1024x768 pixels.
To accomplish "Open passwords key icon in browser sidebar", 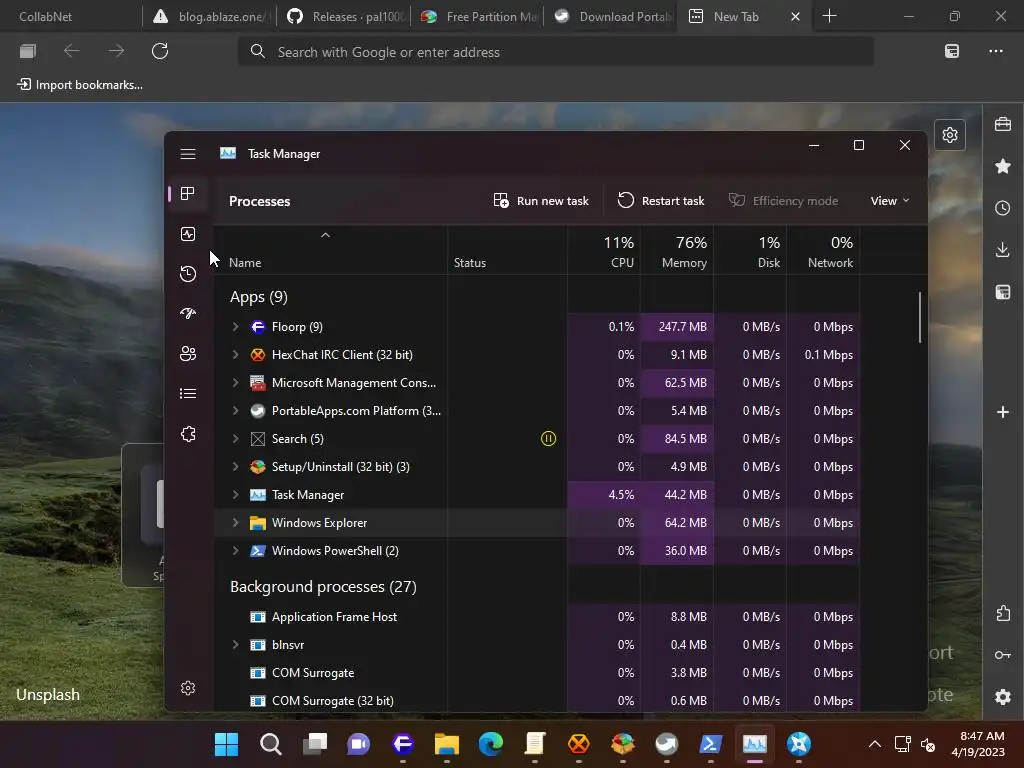I will click(x=1003, y=655).
